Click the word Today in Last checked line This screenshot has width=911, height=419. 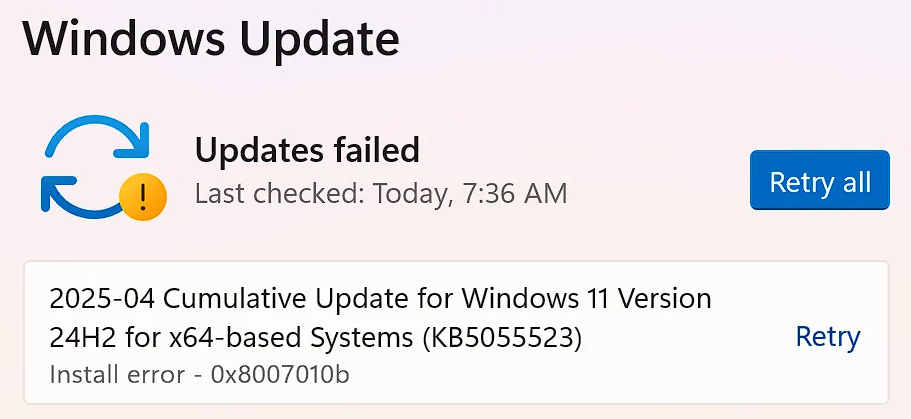coord(411,194)
